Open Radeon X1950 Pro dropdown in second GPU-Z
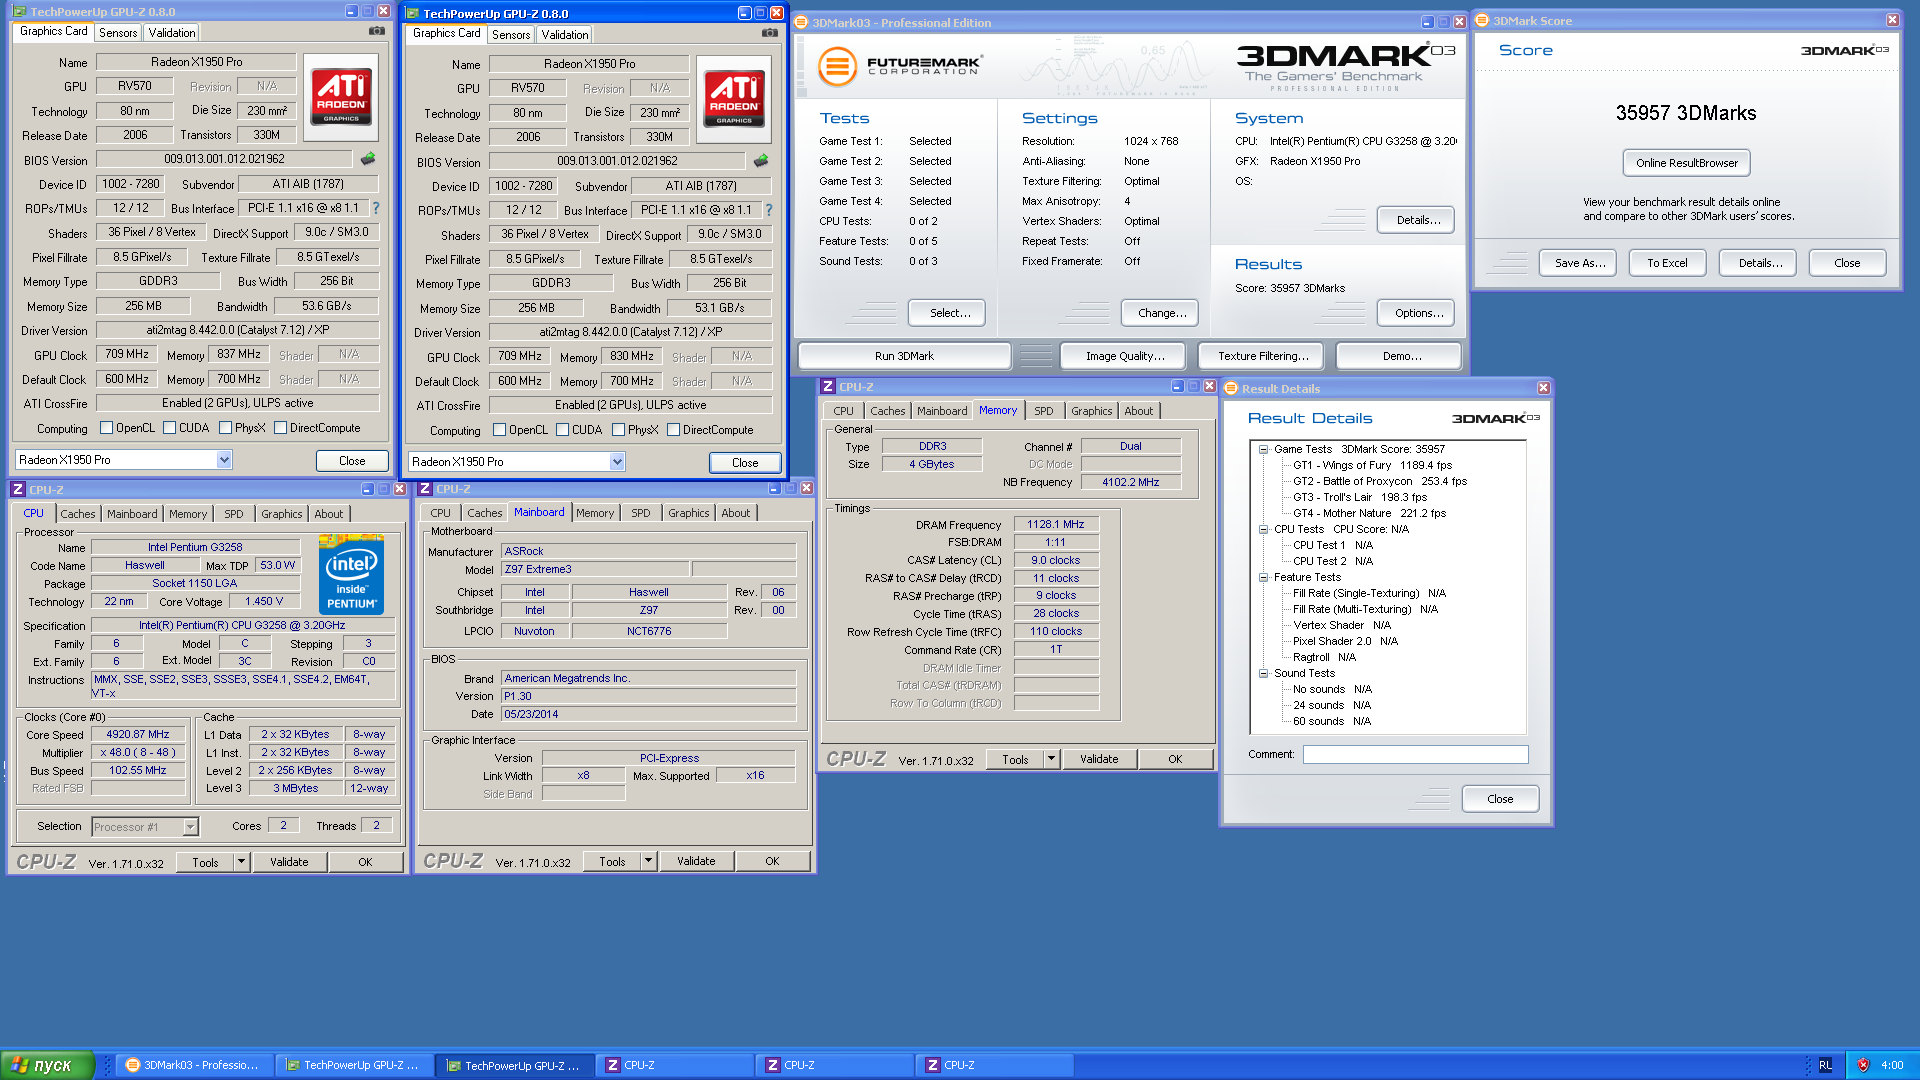The image size is (1920, 1080). coord(617,462)
